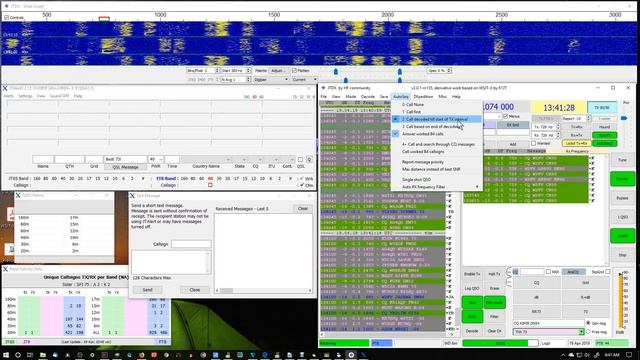Click the Halt Tx button
The image size is (640, 360).
494,274
